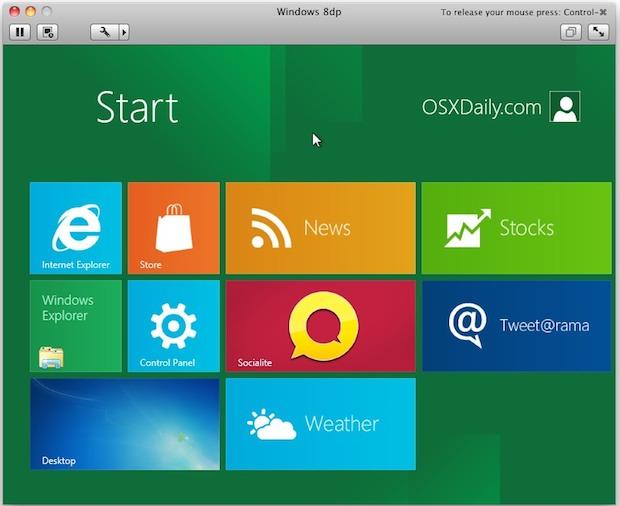Expand the arrow next to the wrench
This screenshot has height=506, width=620.
[x=124, y=32]
